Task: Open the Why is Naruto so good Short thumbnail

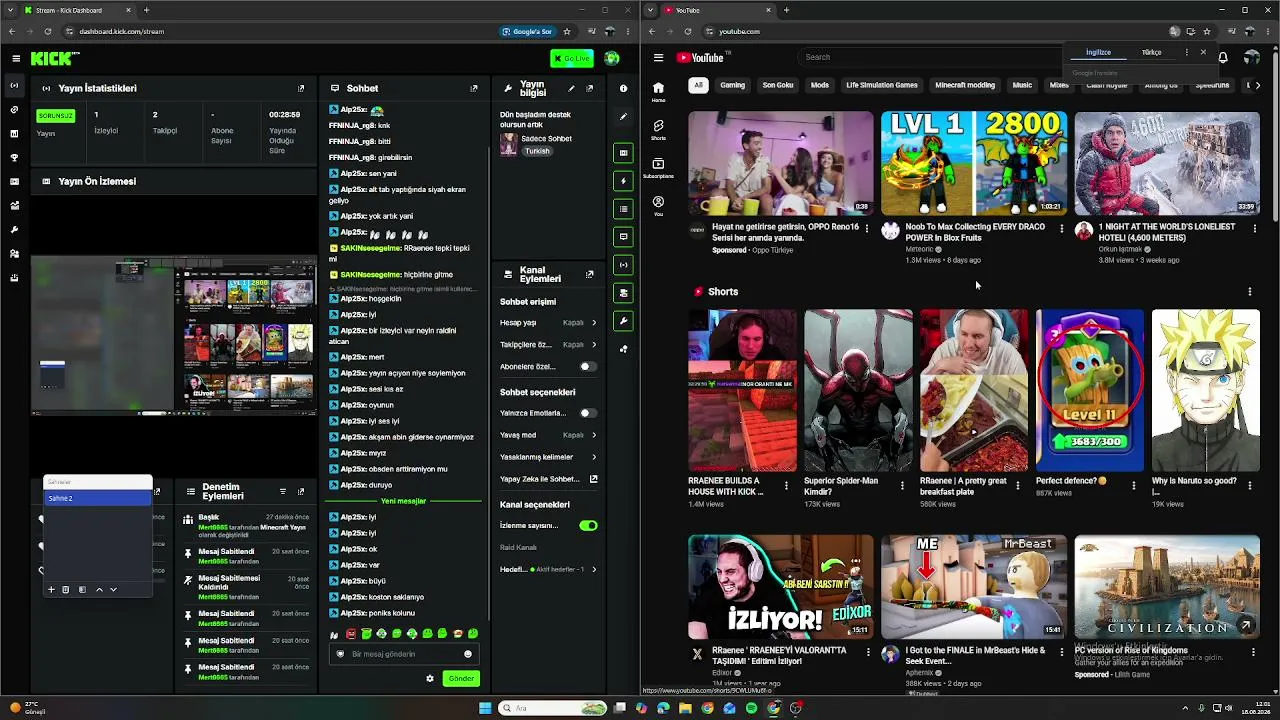Action: coord(1206,390)
